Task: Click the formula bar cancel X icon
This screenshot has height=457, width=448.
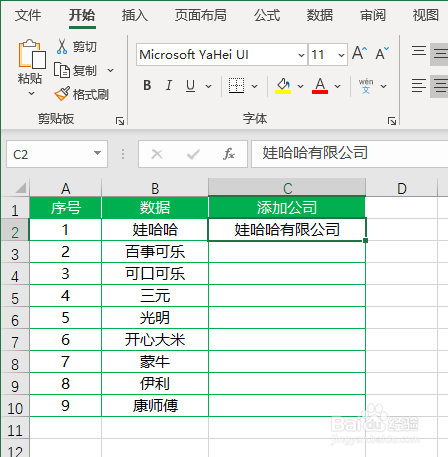Action: point(157,154)
